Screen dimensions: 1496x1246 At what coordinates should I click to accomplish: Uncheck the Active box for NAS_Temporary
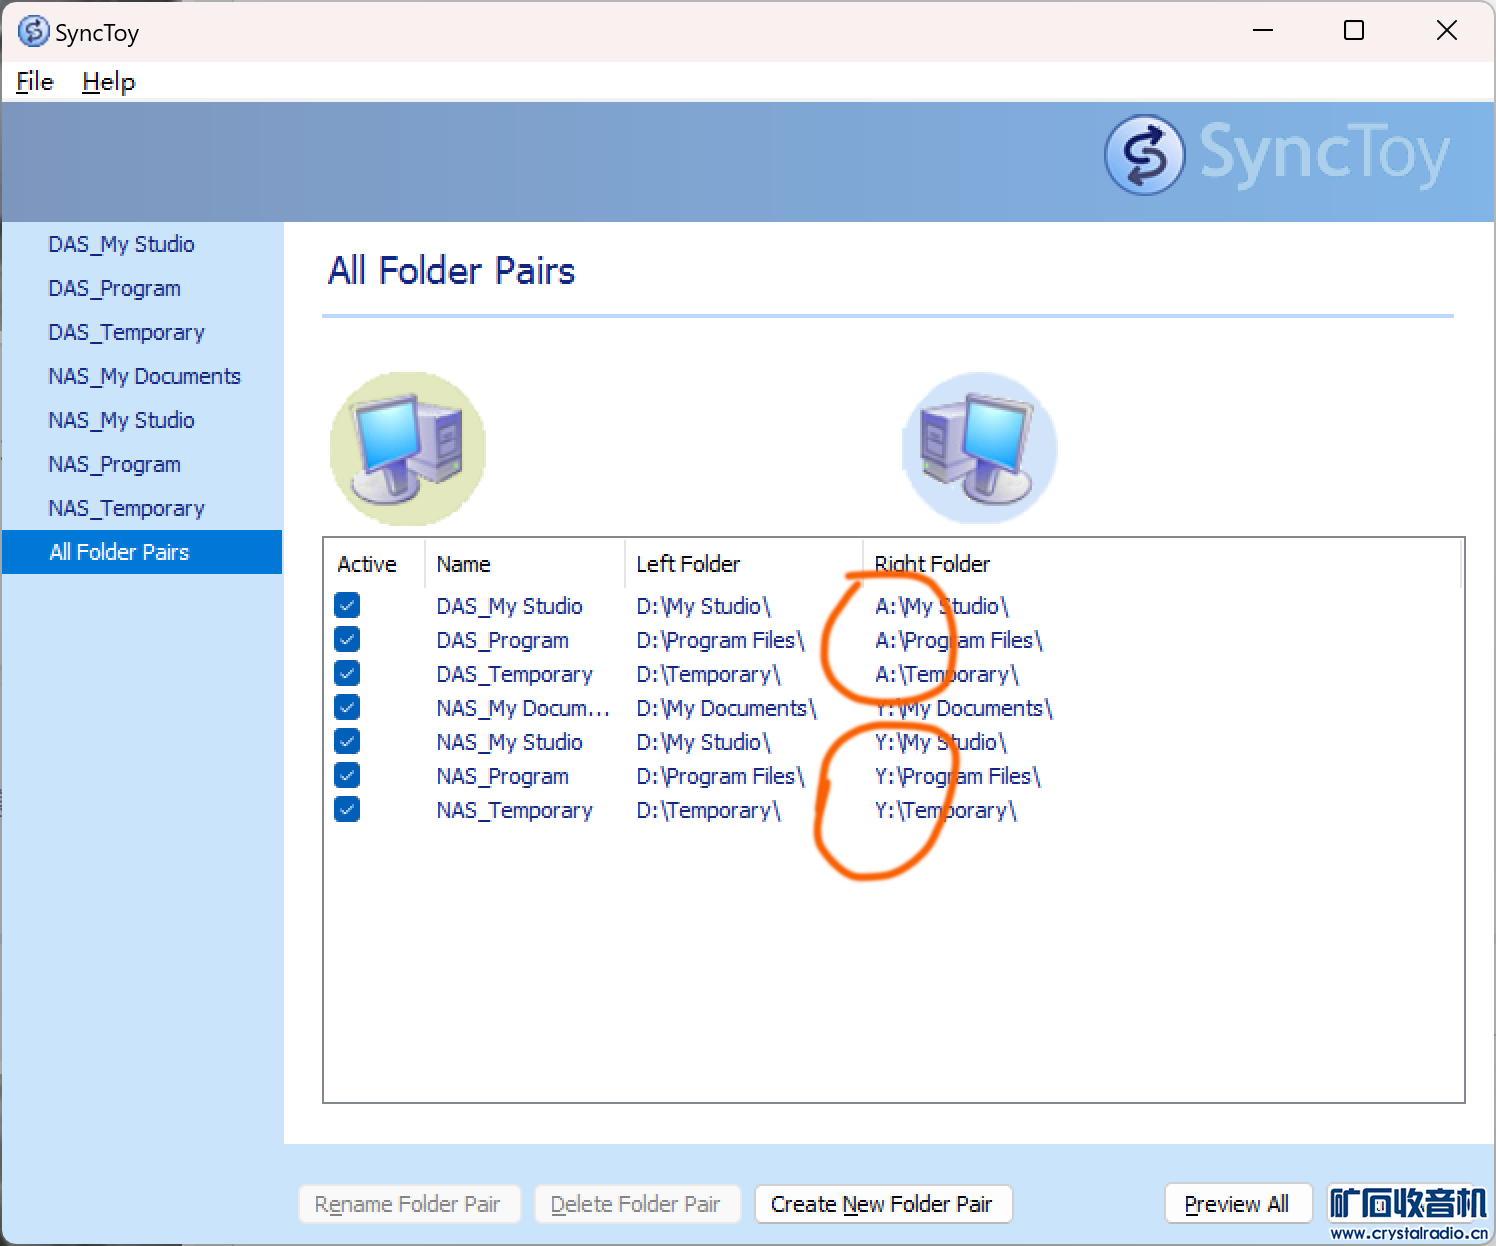[x=347, y=809]
